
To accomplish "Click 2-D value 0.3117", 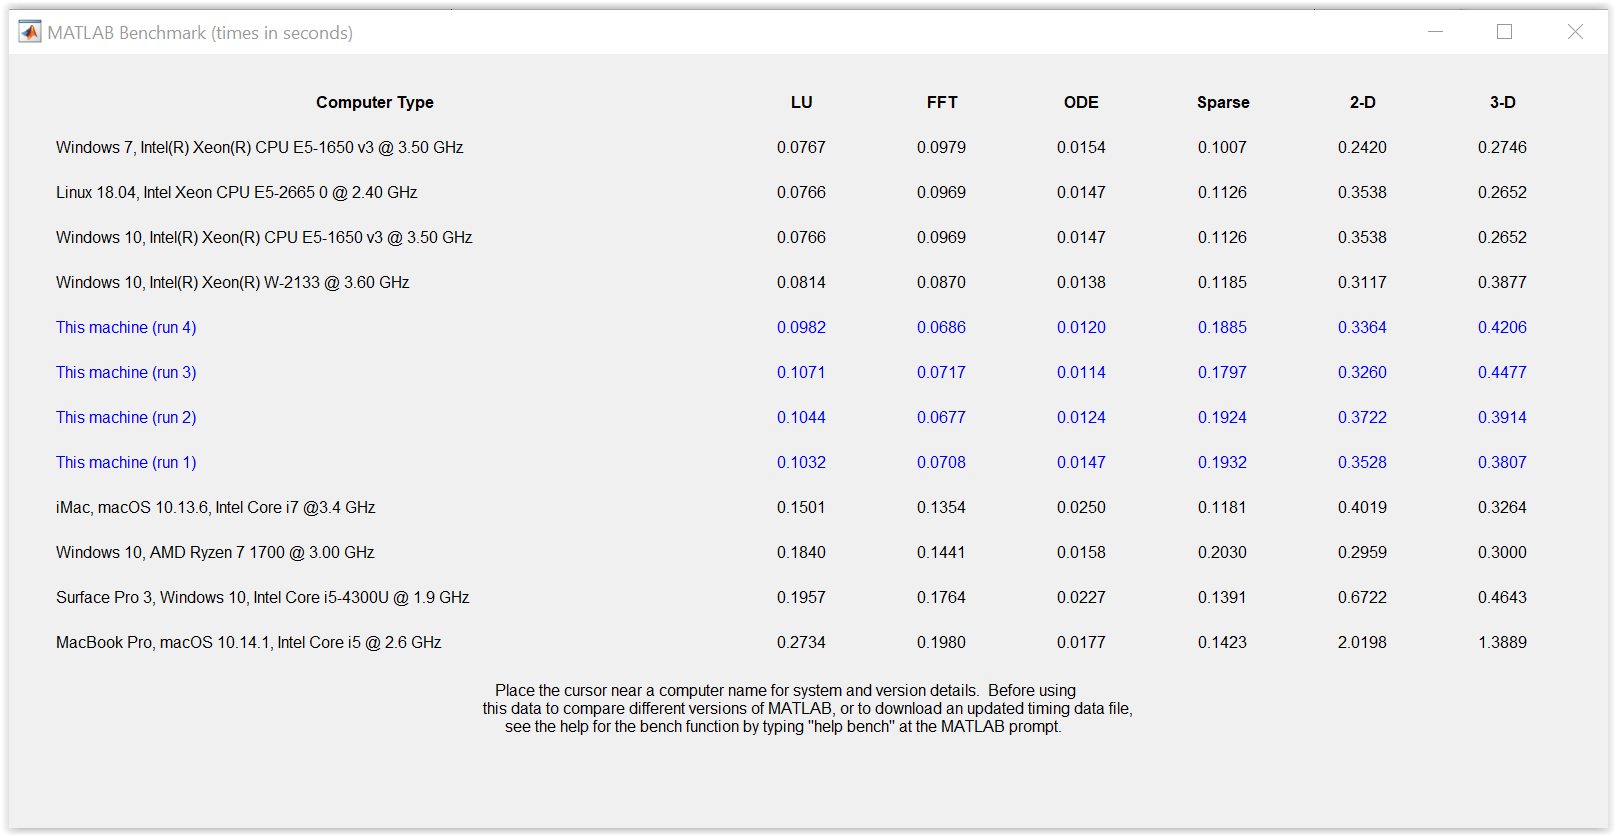I will (1363, 282).
